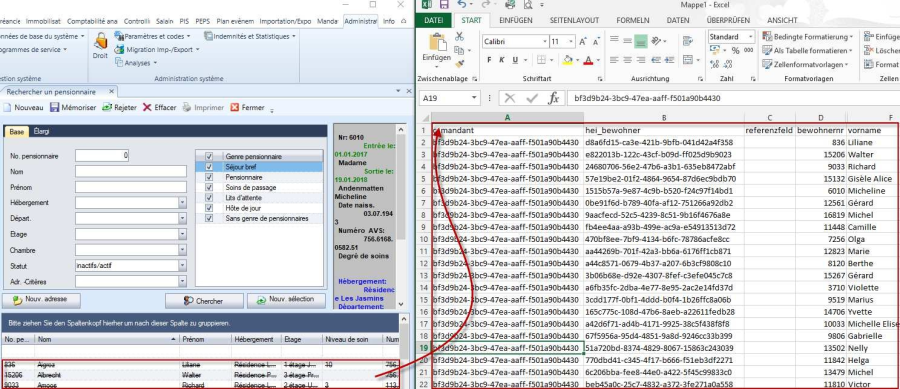This screenshot has width=900, height=389.
Task: Click the Format Painter brush in Excel
Action: (x=459, y=64)
